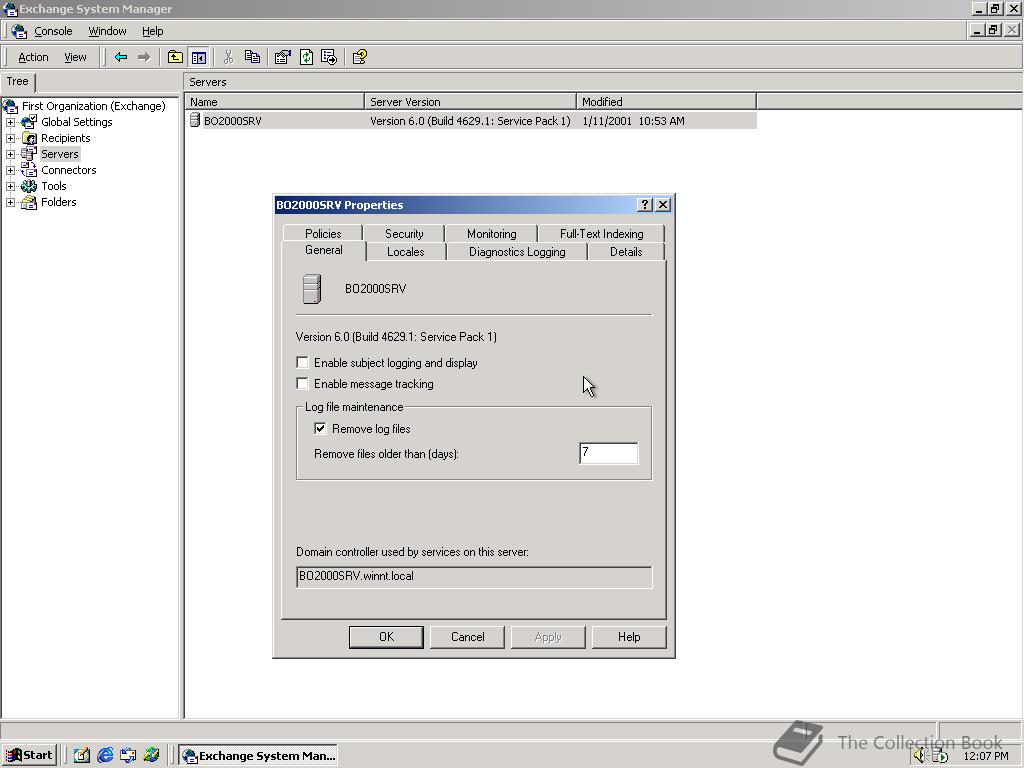Click the Remove files older than days field

[x=609, y=453]
